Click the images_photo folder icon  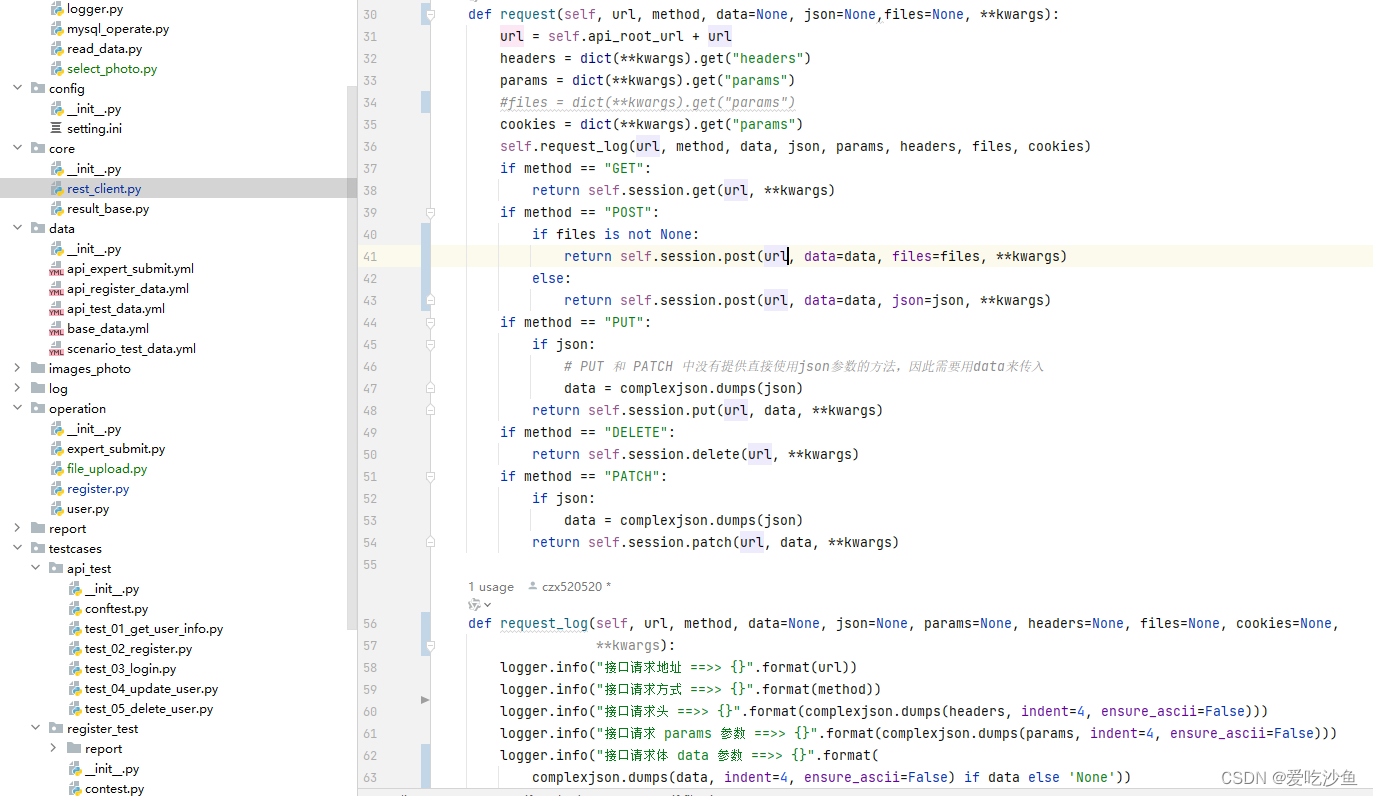coord(38,369)
